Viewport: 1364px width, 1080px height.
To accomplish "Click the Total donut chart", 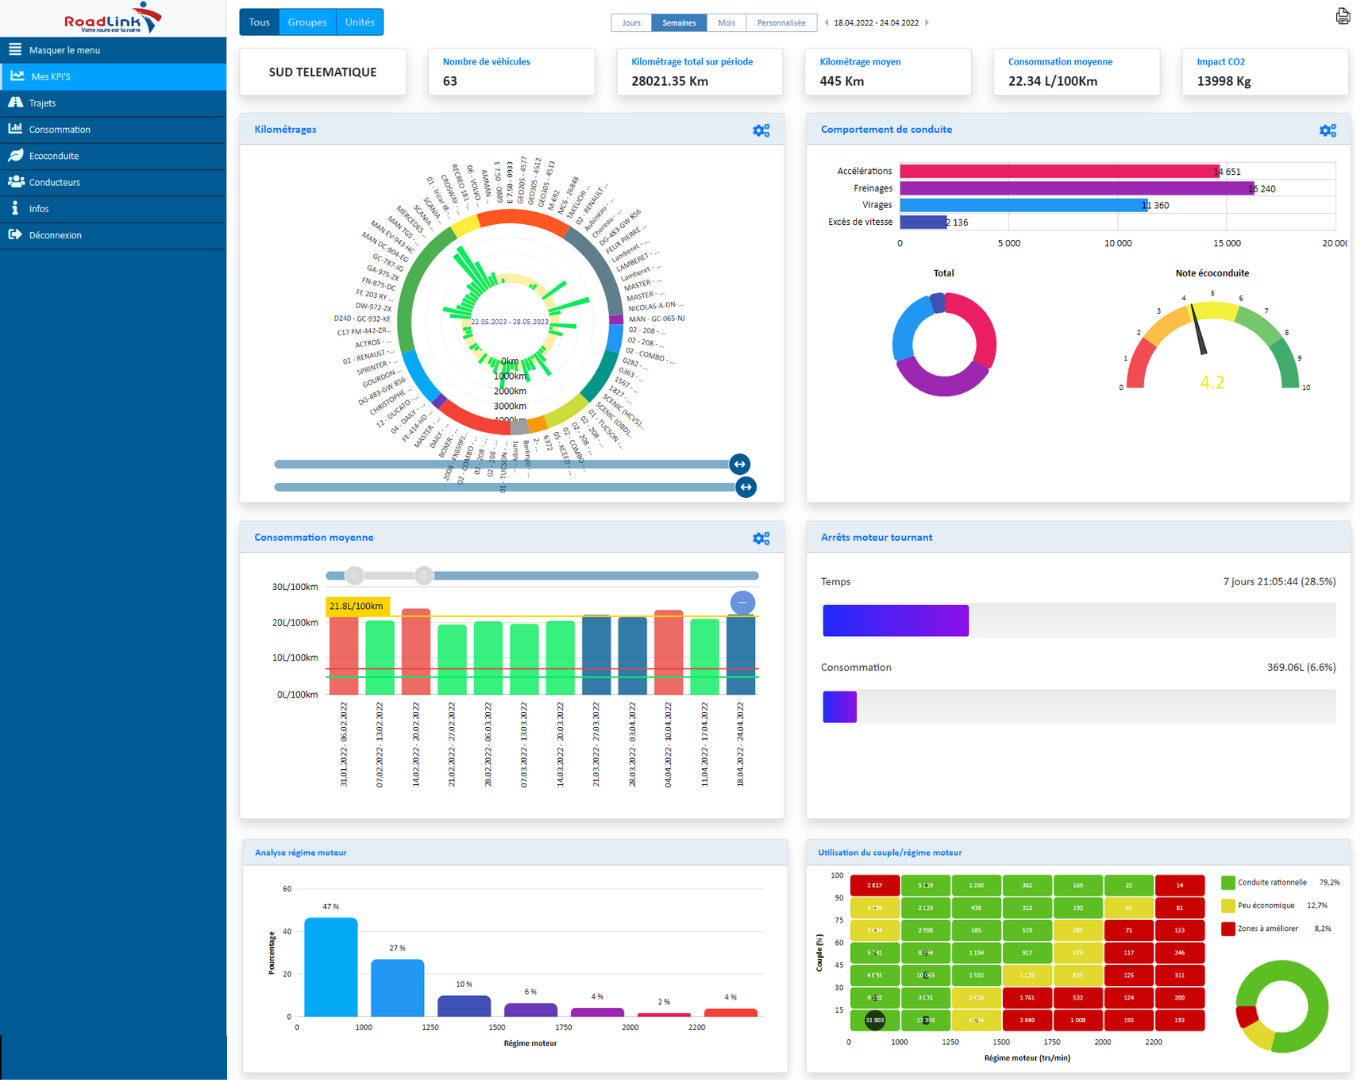I will [944, 344].
